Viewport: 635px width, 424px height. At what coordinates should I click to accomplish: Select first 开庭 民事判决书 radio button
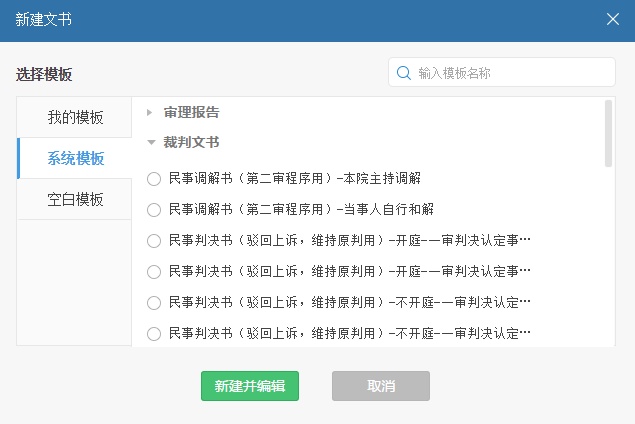click(154, 241)
